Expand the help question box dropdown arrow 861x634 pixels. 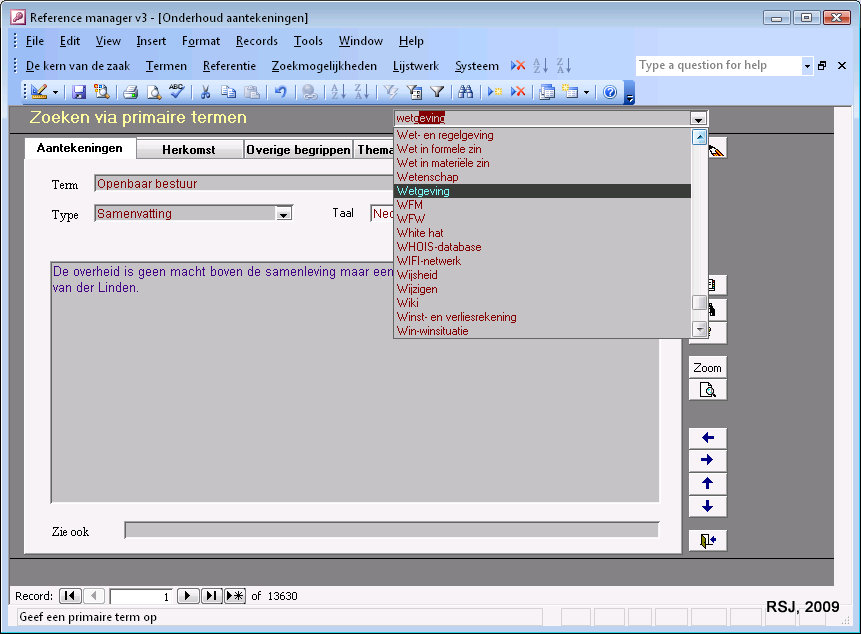[x=807, y=66]
